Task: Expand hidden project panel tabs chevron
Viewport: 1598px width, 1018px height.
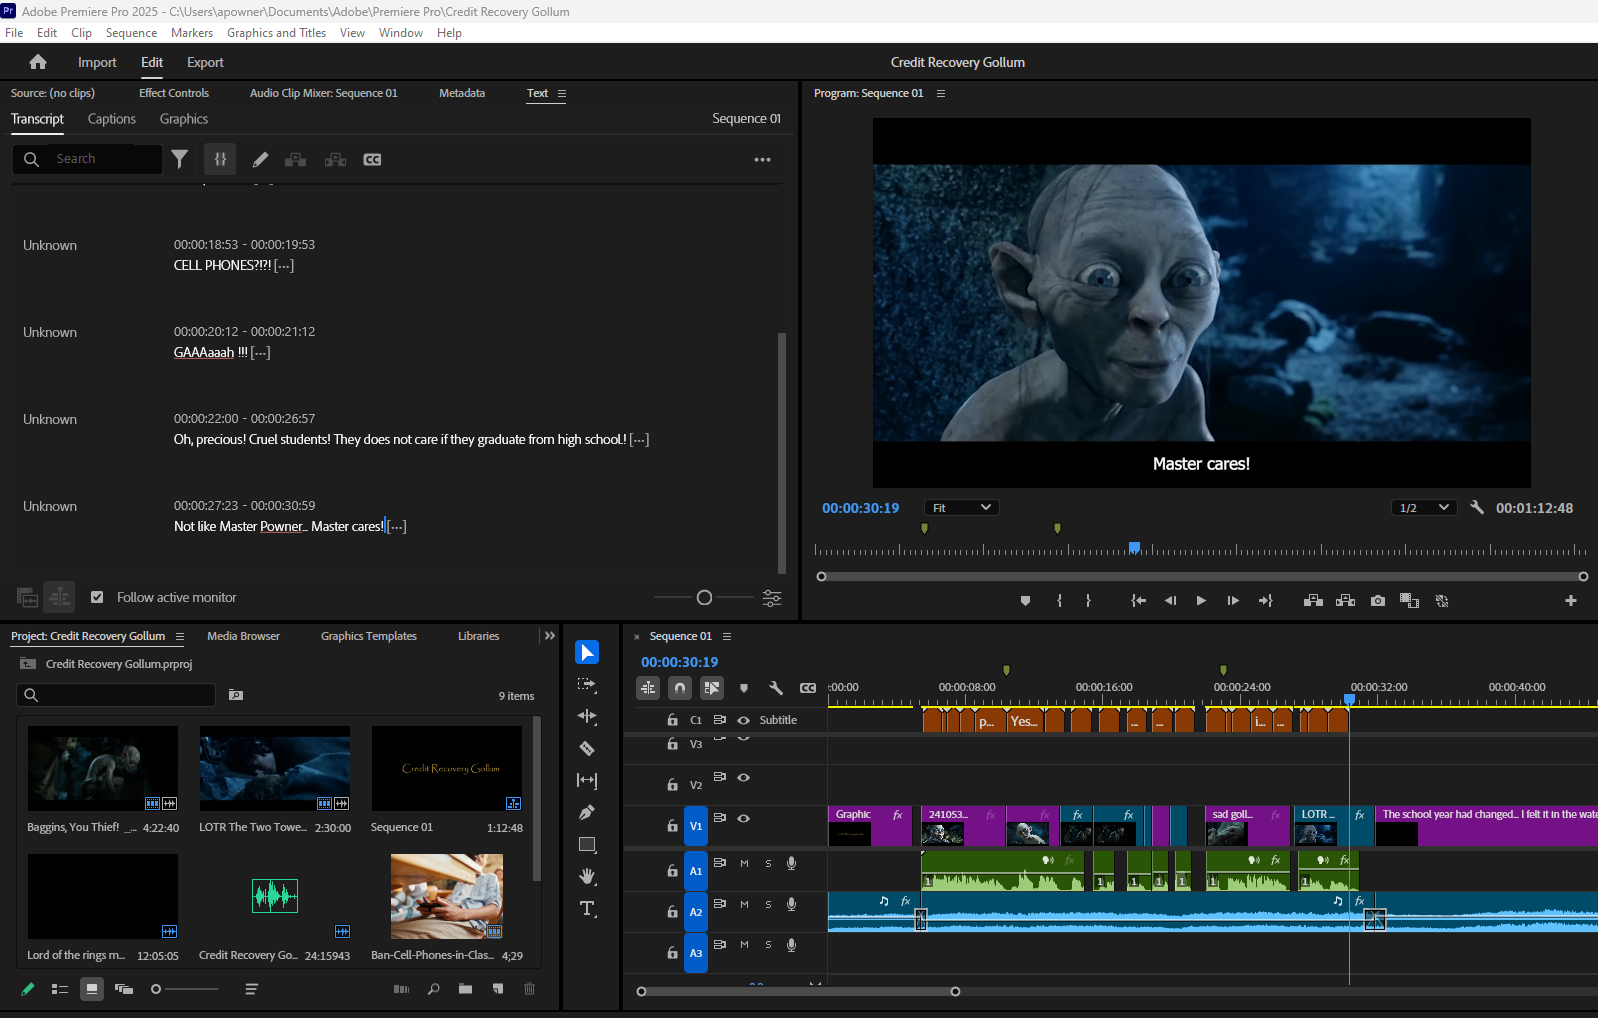Action: [x=549, y=636]
